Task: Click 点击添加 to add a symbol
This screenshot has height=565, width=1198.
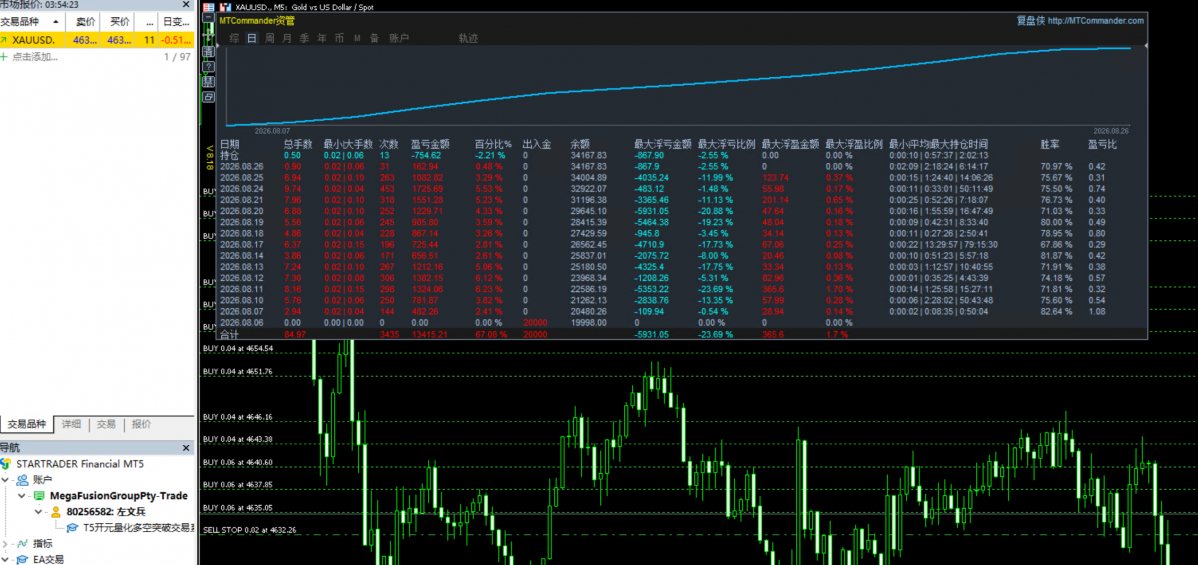Action: (35, 57)
